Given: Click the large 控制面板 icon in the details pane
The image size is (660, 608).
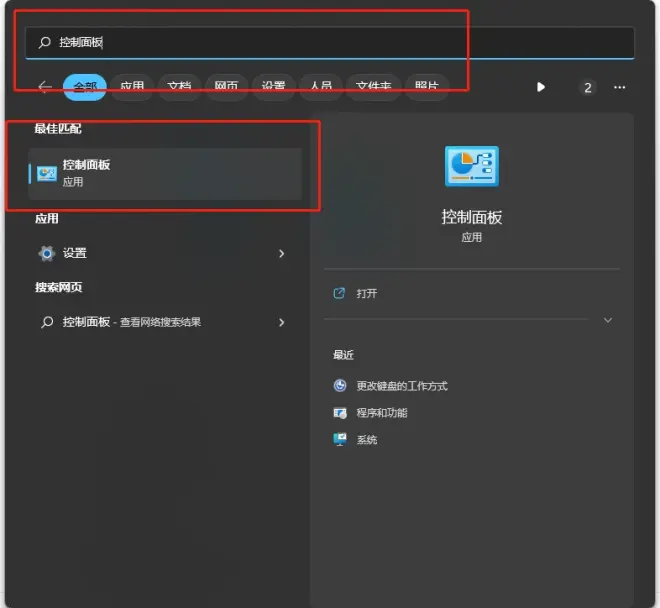Looking at the screenshot, I should 471,167.
